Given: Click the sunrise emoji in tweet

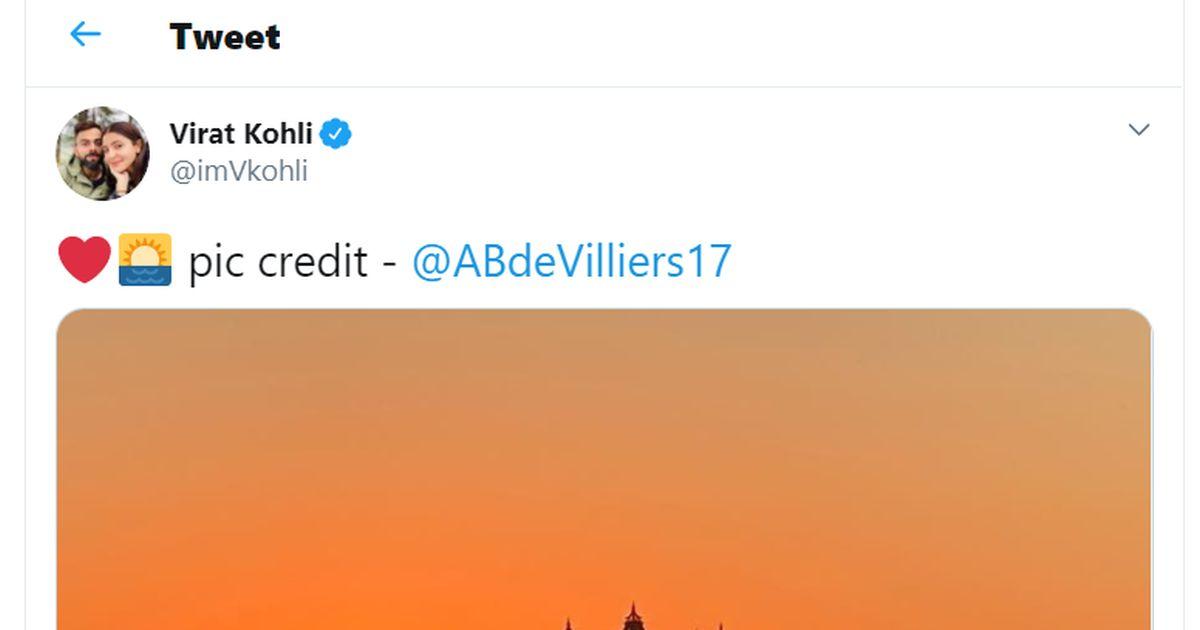Looking at the screenshot, I should point(146,260).
